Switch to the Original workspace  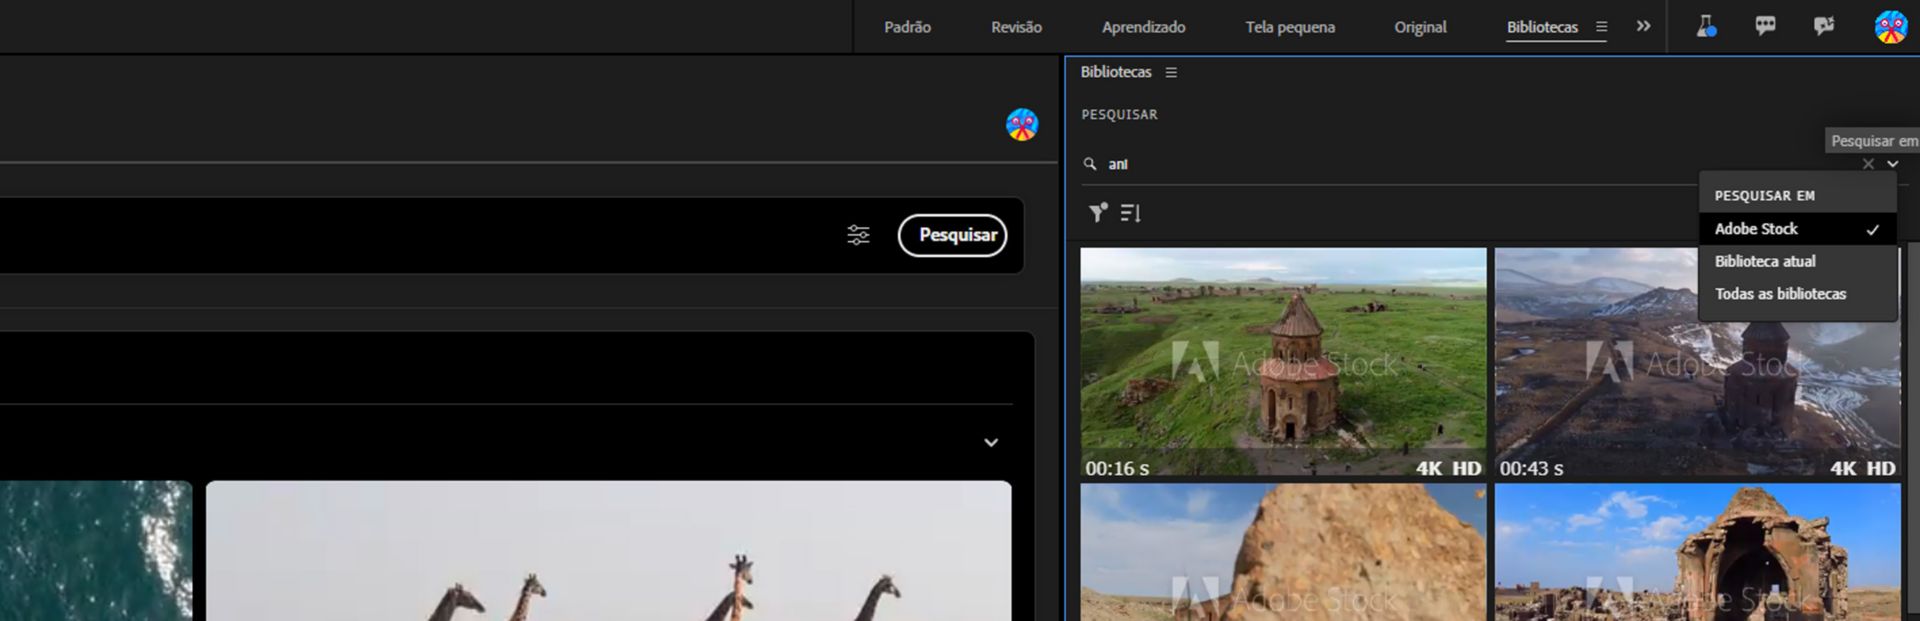tap(1420, 27)
